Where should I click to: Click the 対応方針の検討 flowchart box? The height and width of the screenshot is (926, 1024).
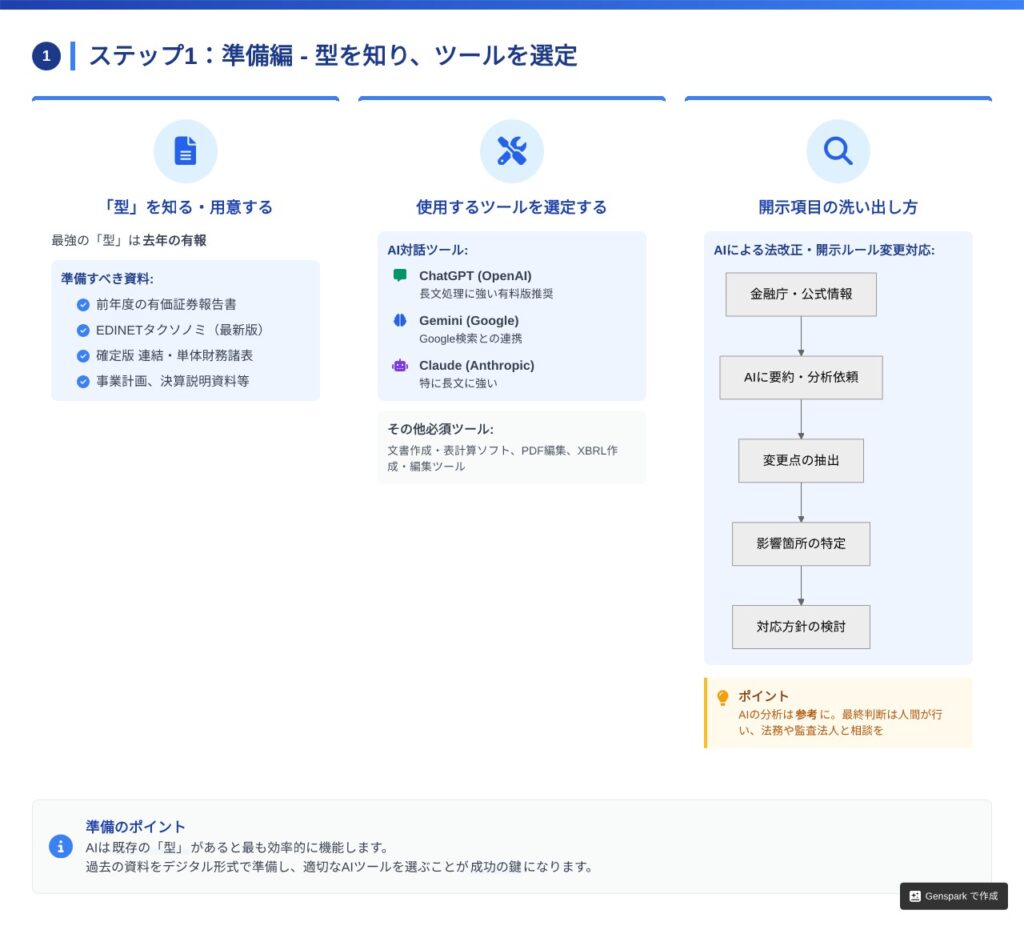(801, 627)
